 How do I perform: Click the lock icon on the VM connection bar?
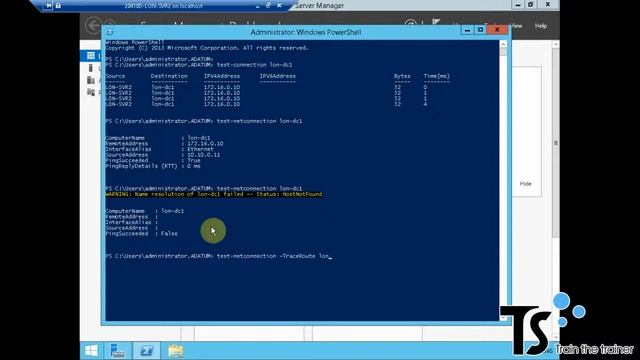click(58, 6)
